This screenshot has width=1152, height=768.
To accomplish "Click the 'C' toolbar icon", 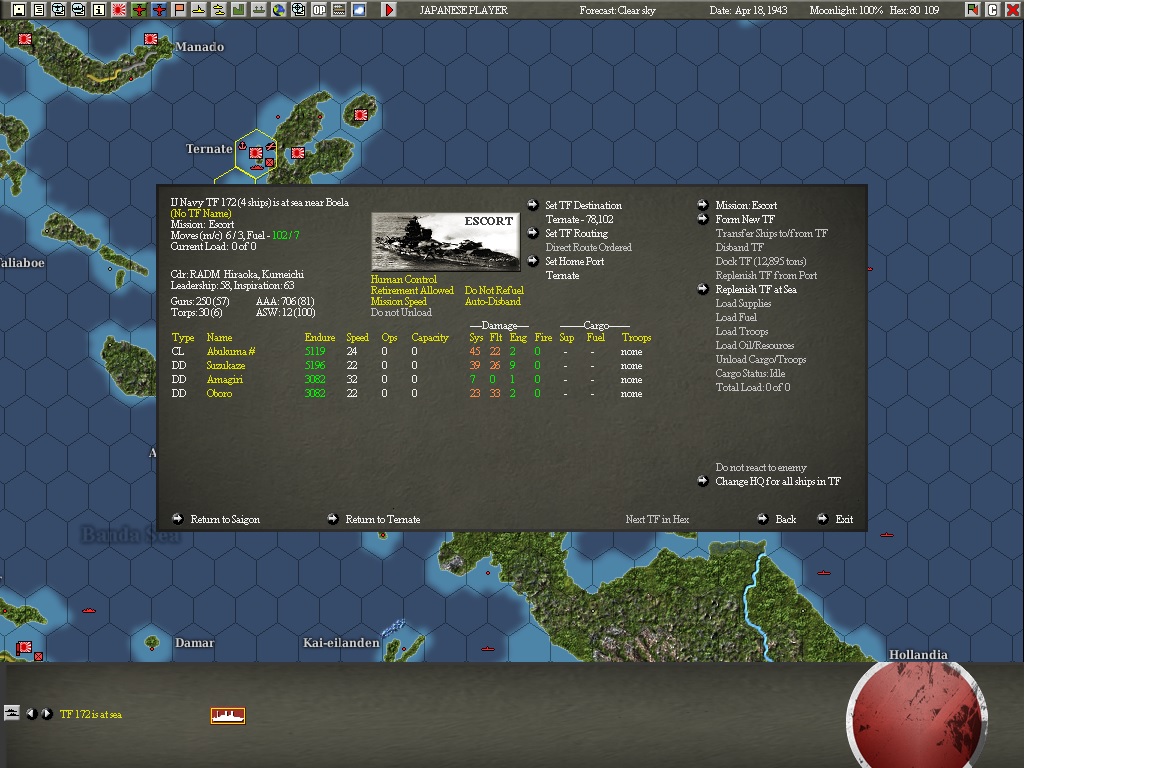I will coord(993,10).
